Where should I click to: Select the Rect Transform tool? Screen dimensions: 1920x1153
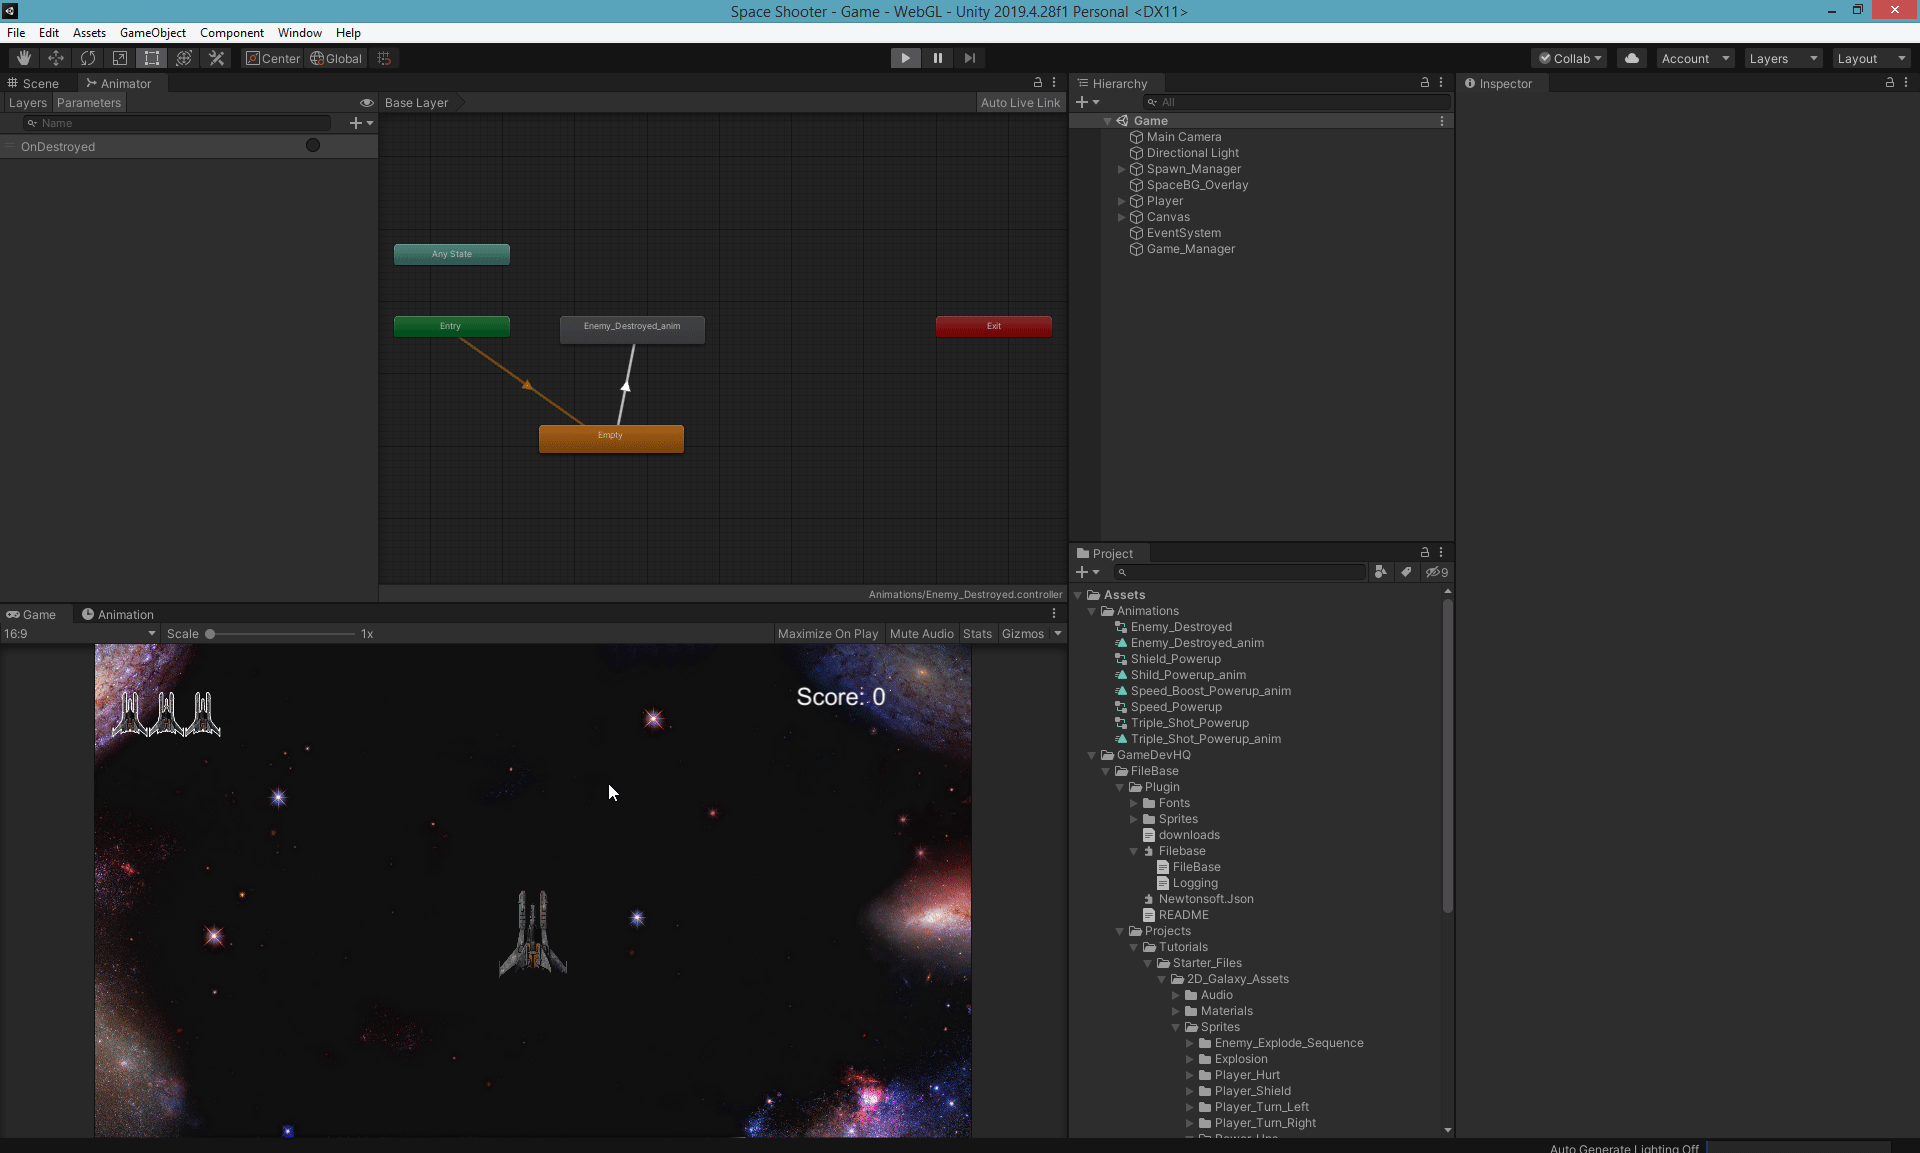(x=152, y=58)
